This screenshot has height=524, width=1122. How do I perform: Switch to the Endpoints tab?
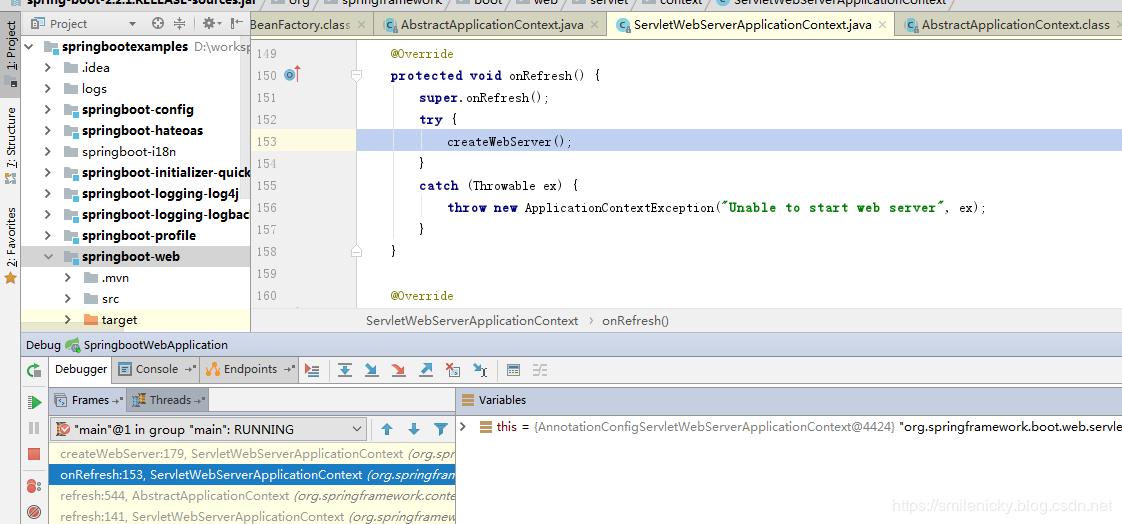250,369
